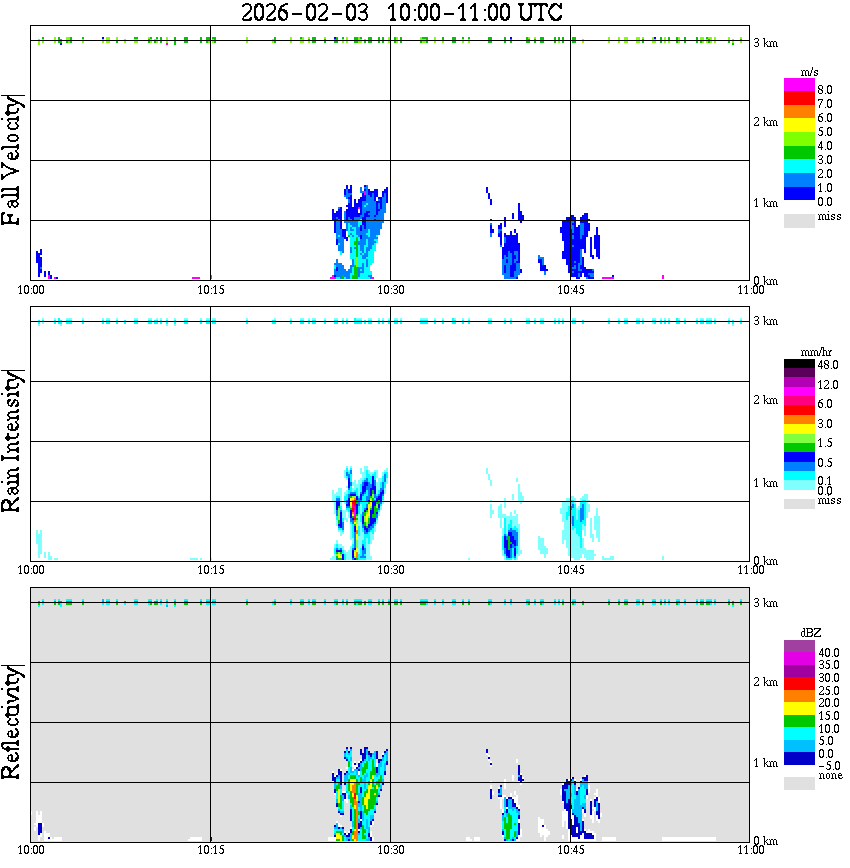Pick the gray 'miss' swatch in mm/hr legend

pos(799,504)
